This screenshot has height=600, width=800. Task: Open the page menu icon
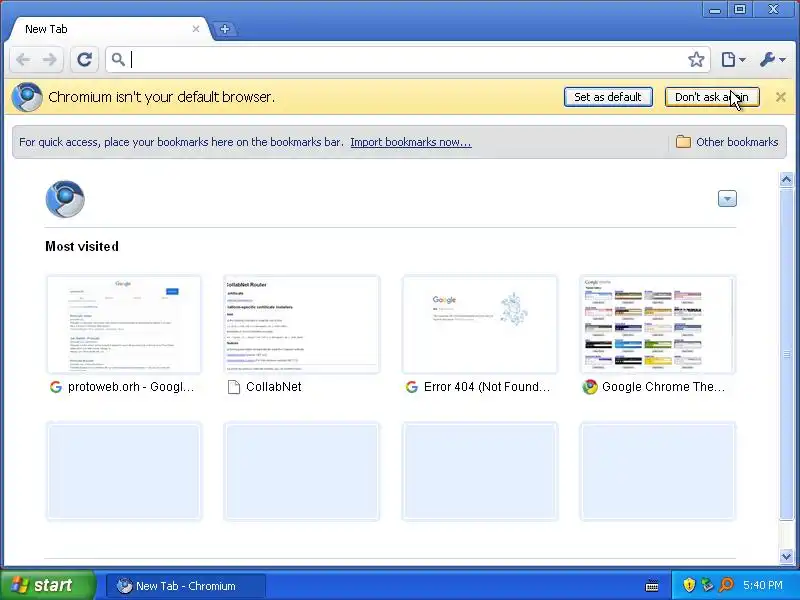coord(733,60)
